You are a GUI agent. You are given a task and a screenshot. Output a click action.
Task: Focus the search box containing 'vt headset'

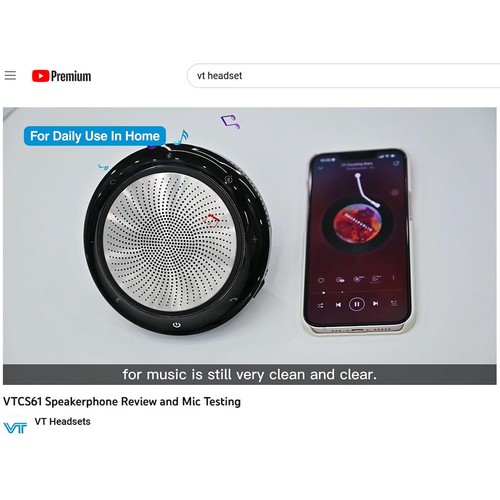343,76
